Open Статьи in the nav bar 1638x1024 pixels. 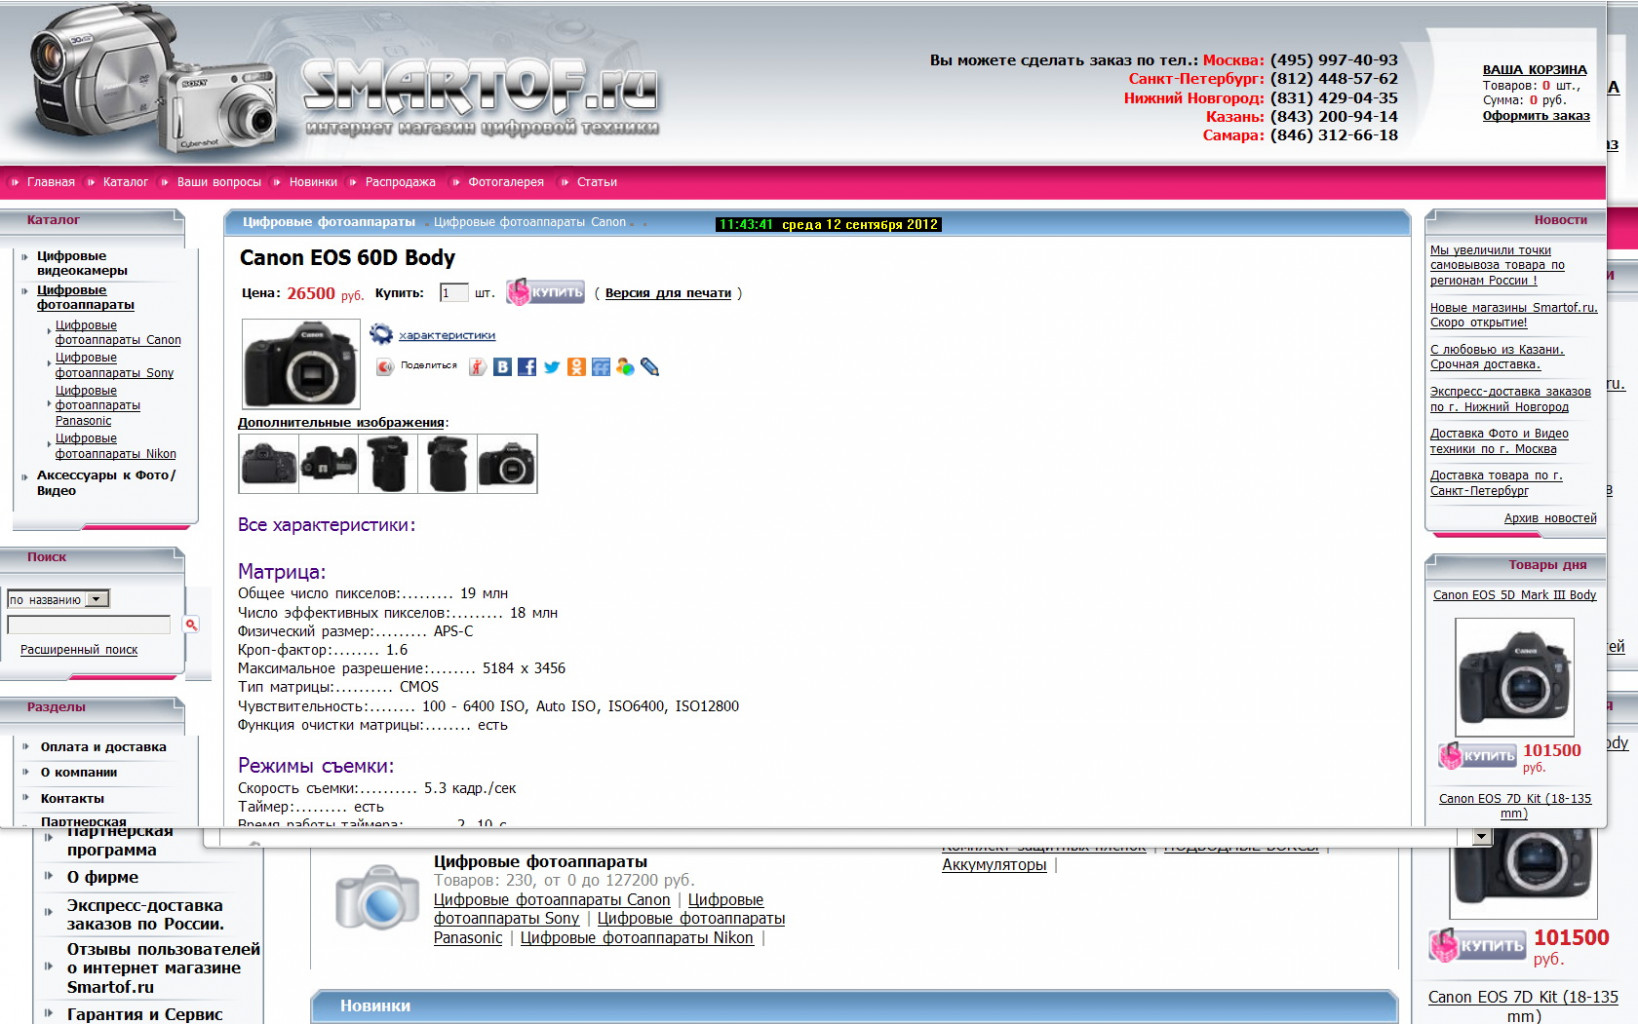(x=597, y=182)
